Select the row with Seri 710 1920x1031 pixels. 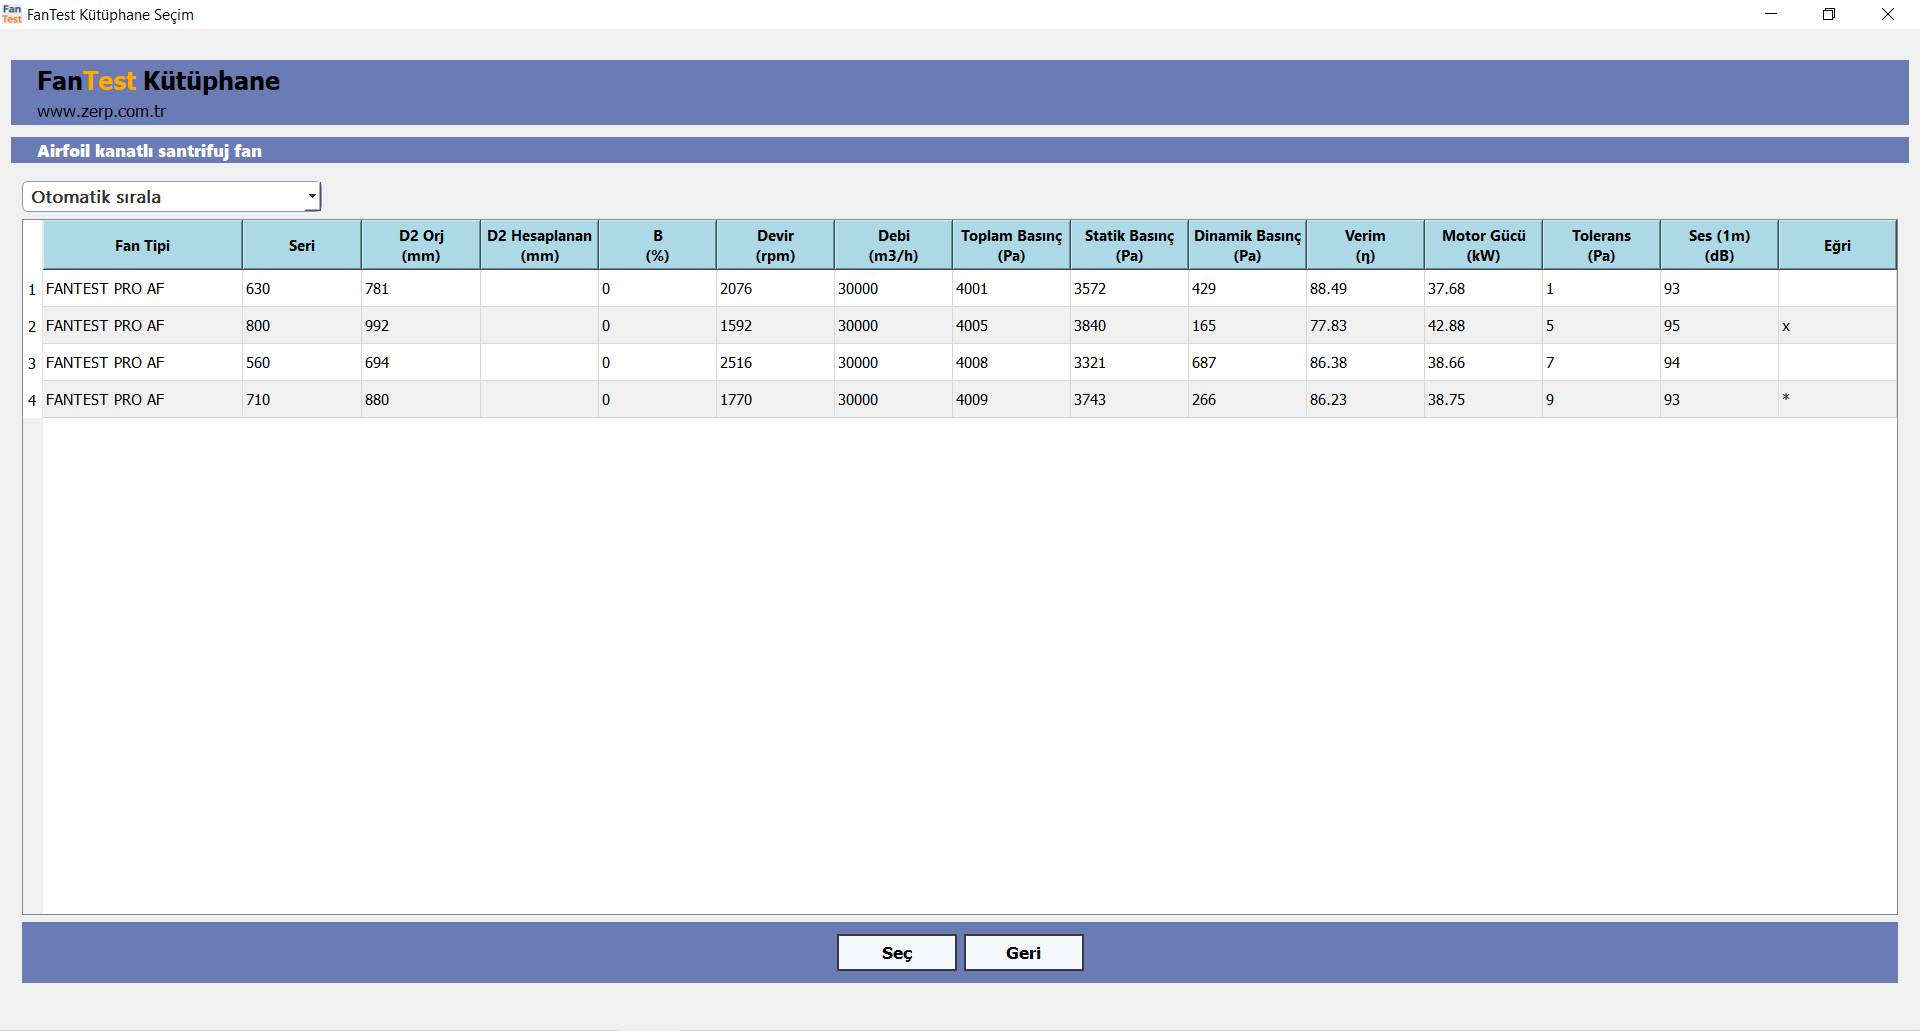[258, 400]
